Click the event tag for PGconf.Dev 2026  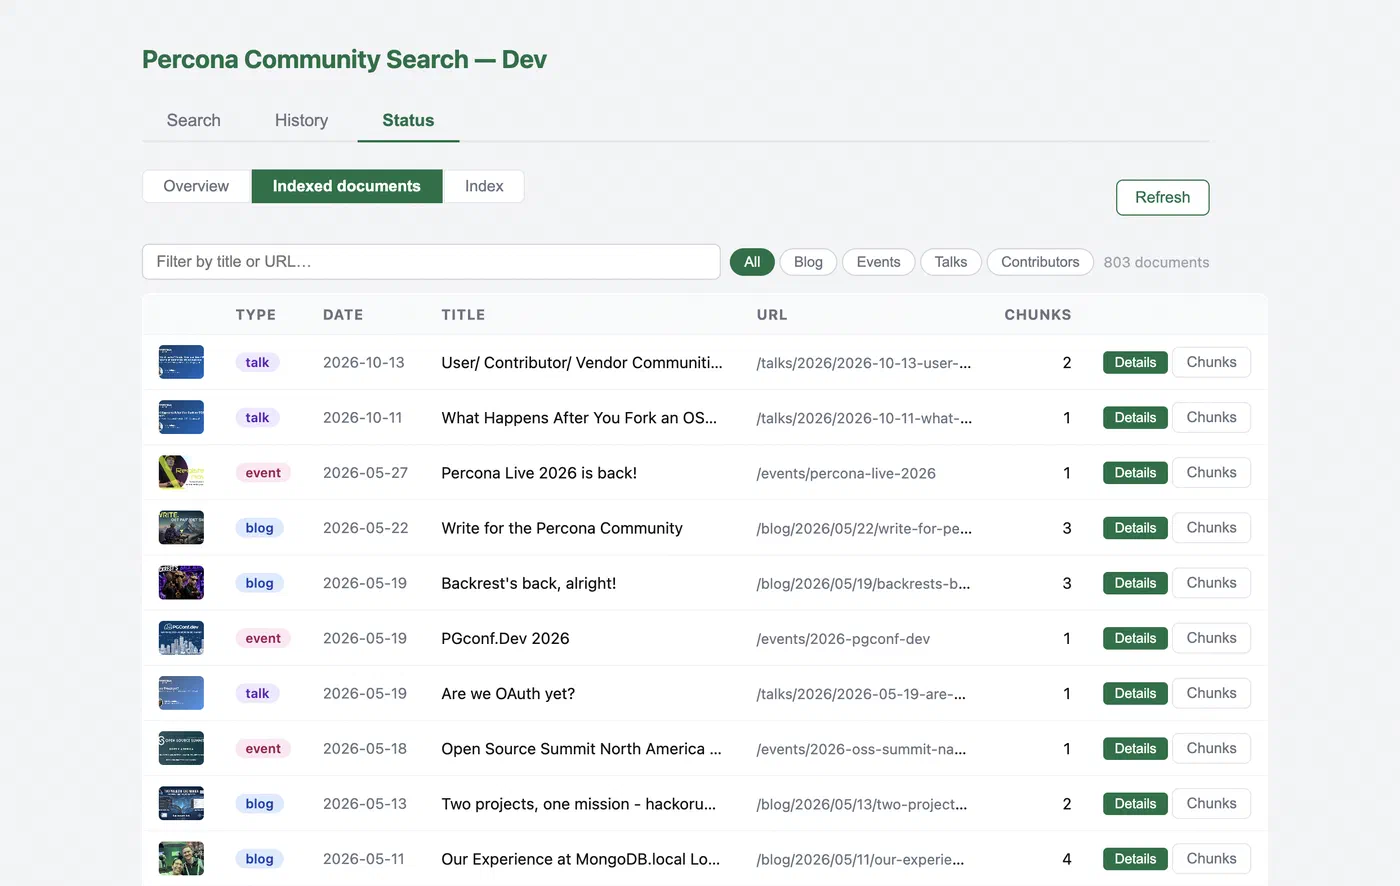pos(263,638)
